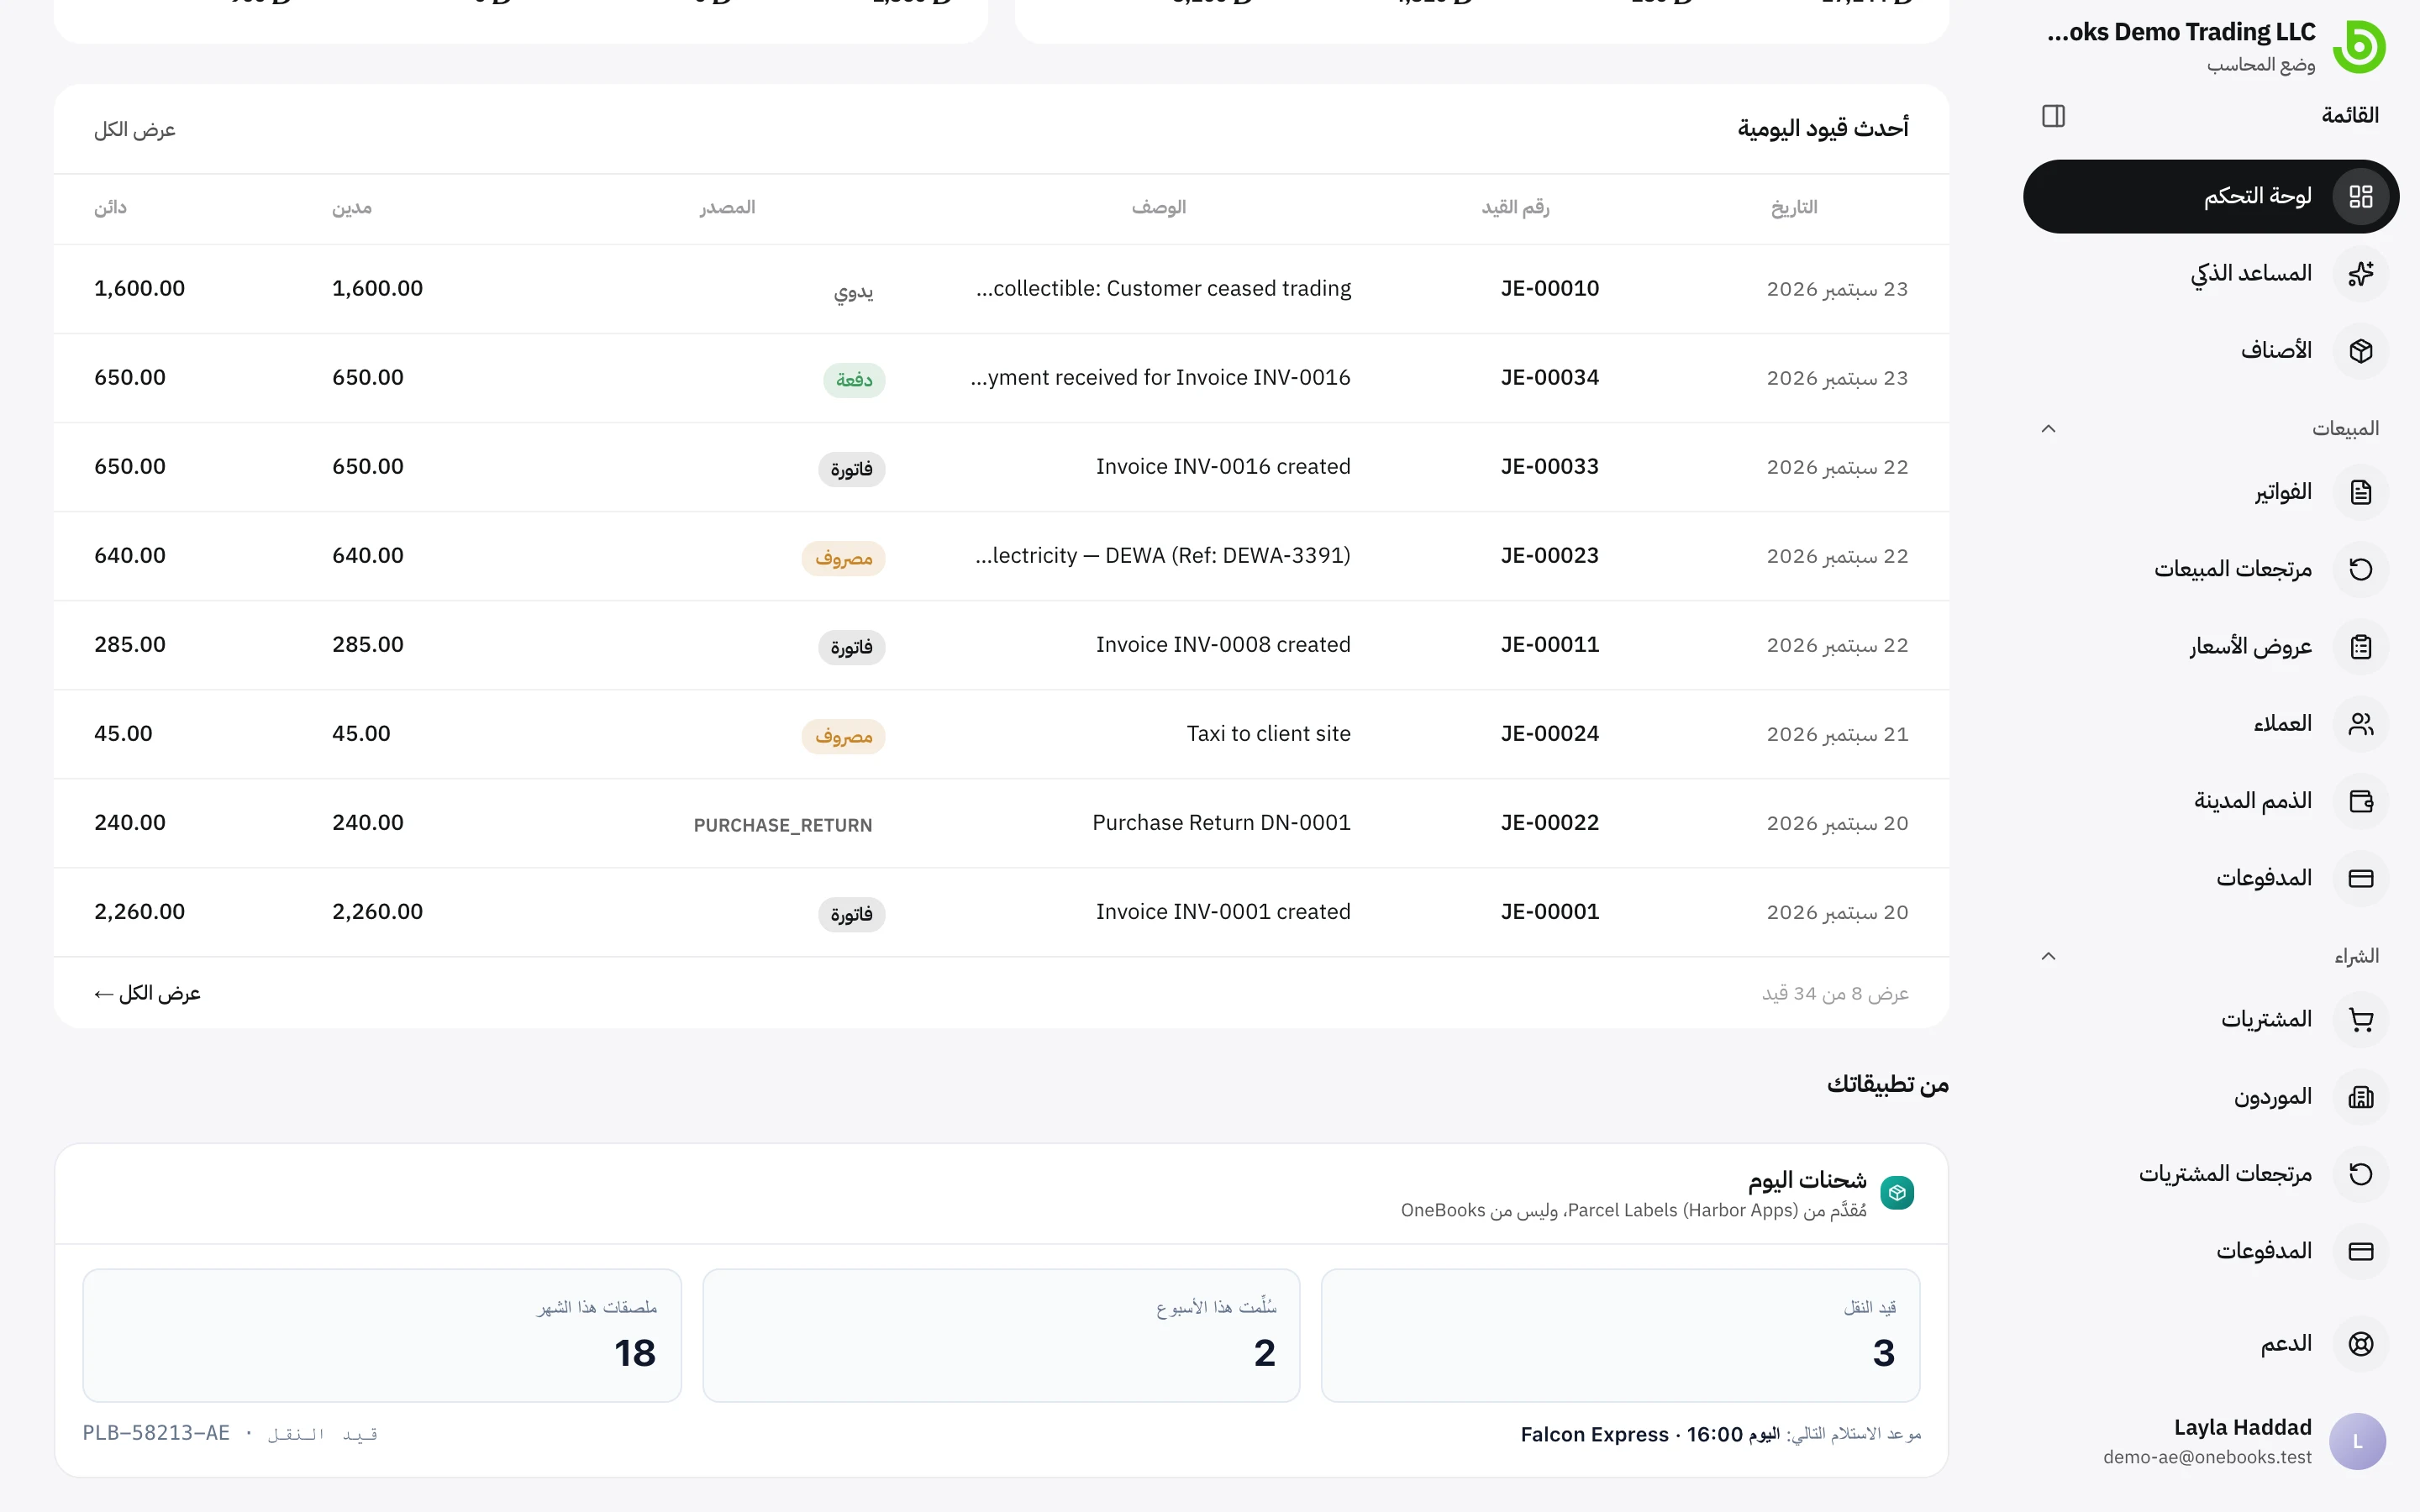
Task: Open the Layla Haddad user profile avatar
Action: tap(2357, 1441)
